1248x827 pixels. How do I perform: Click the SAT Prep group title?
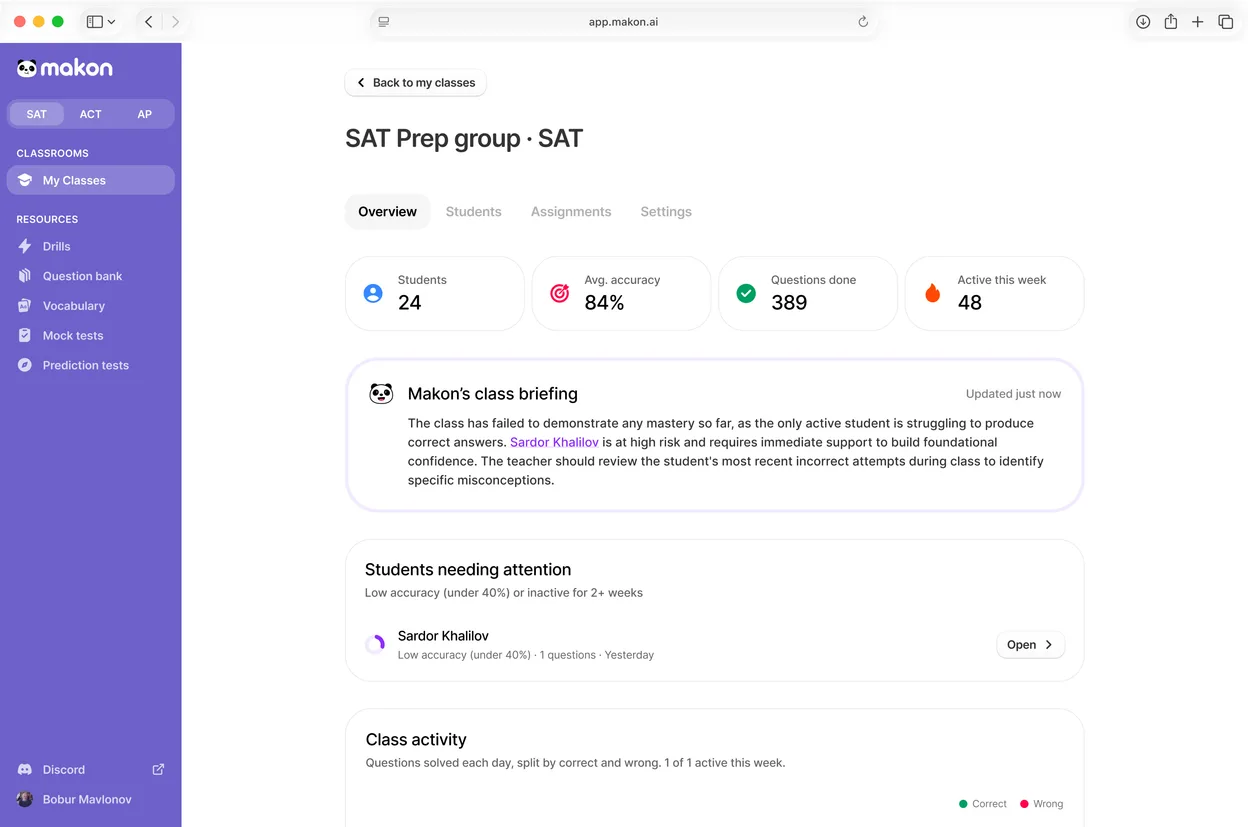pos(464,138)
